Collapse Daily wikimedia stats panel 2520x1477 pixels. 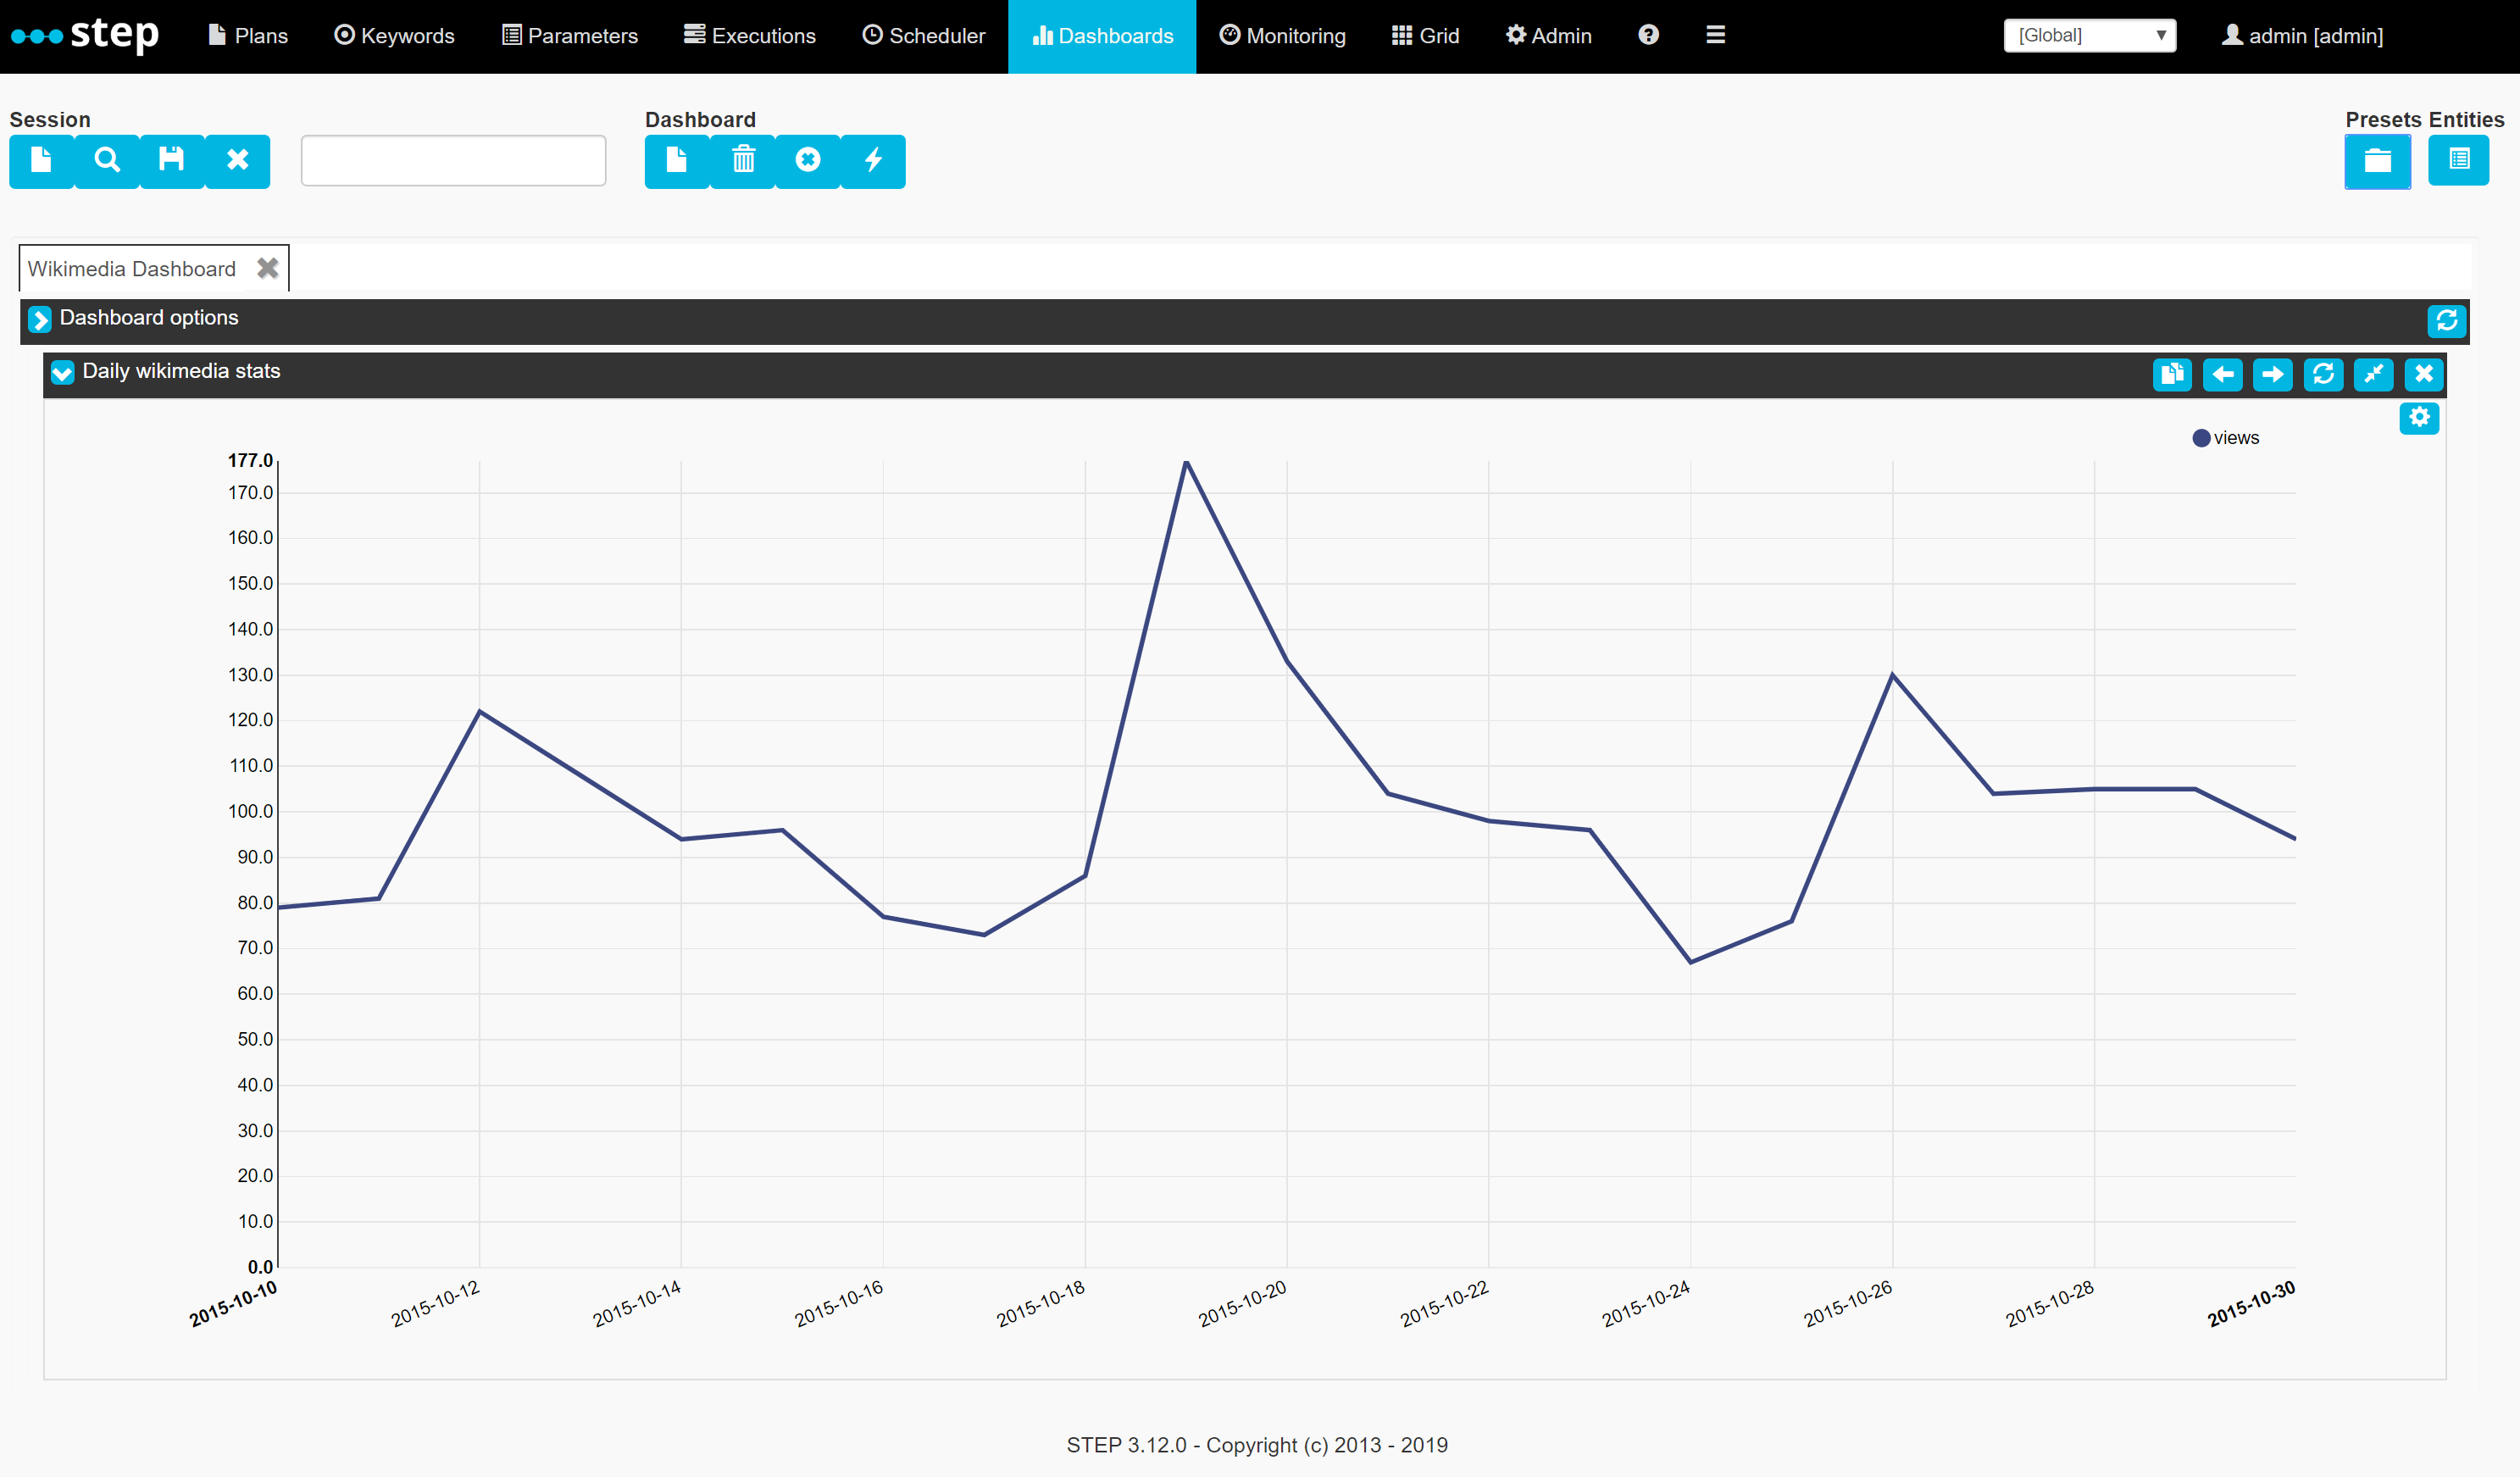point(62,373)
